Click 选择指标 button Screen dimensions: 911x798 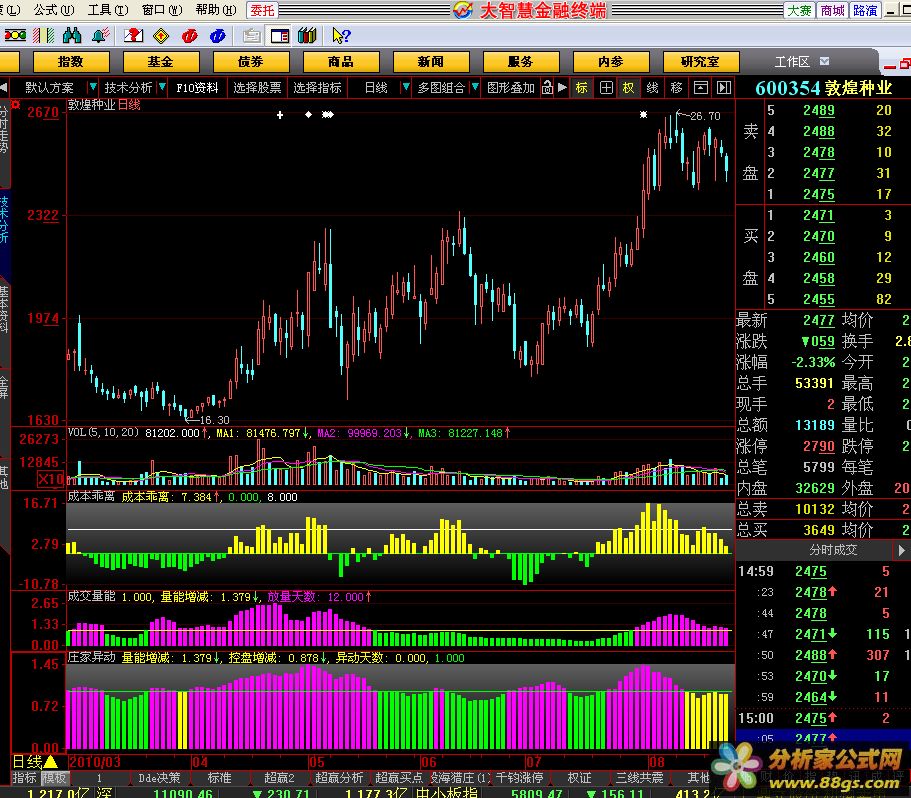point(317,88)
